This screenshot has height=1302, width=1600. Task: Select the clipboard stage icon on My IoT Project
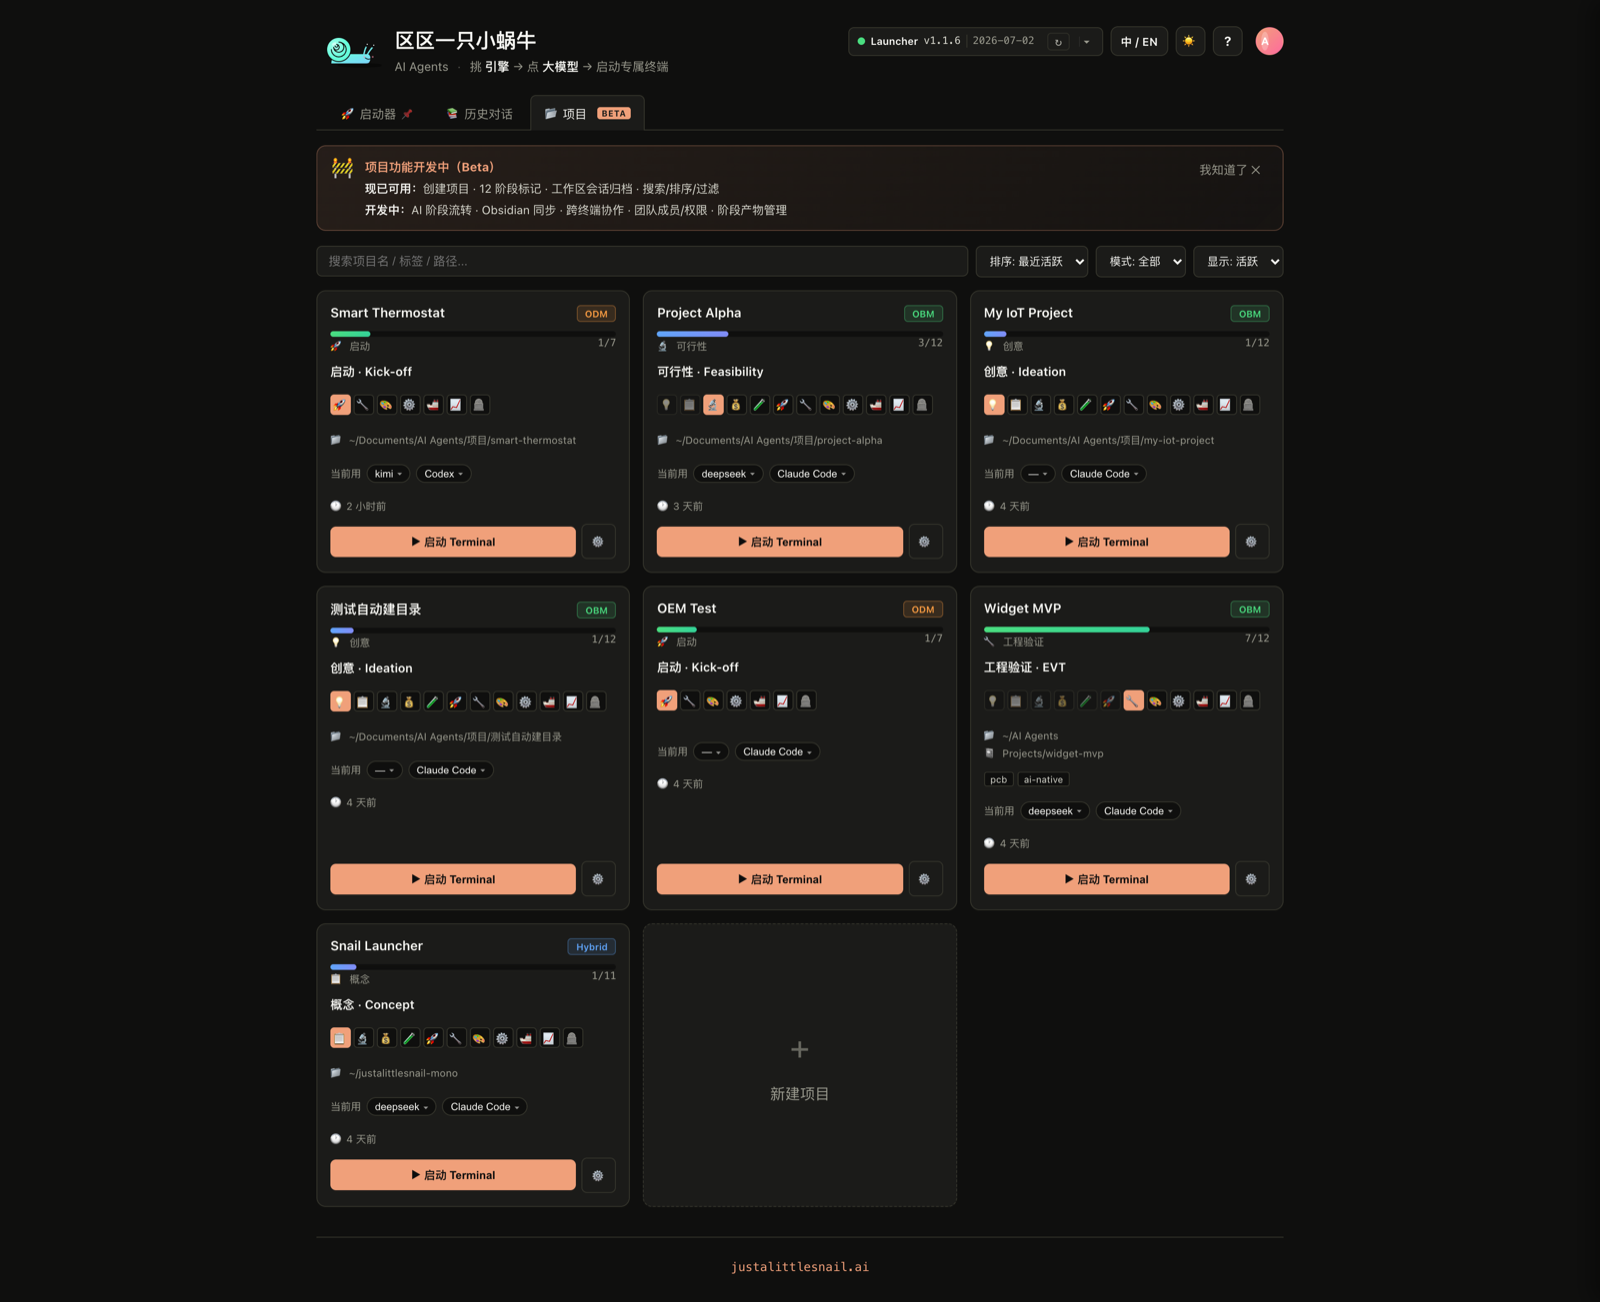tap(1016, 405)
